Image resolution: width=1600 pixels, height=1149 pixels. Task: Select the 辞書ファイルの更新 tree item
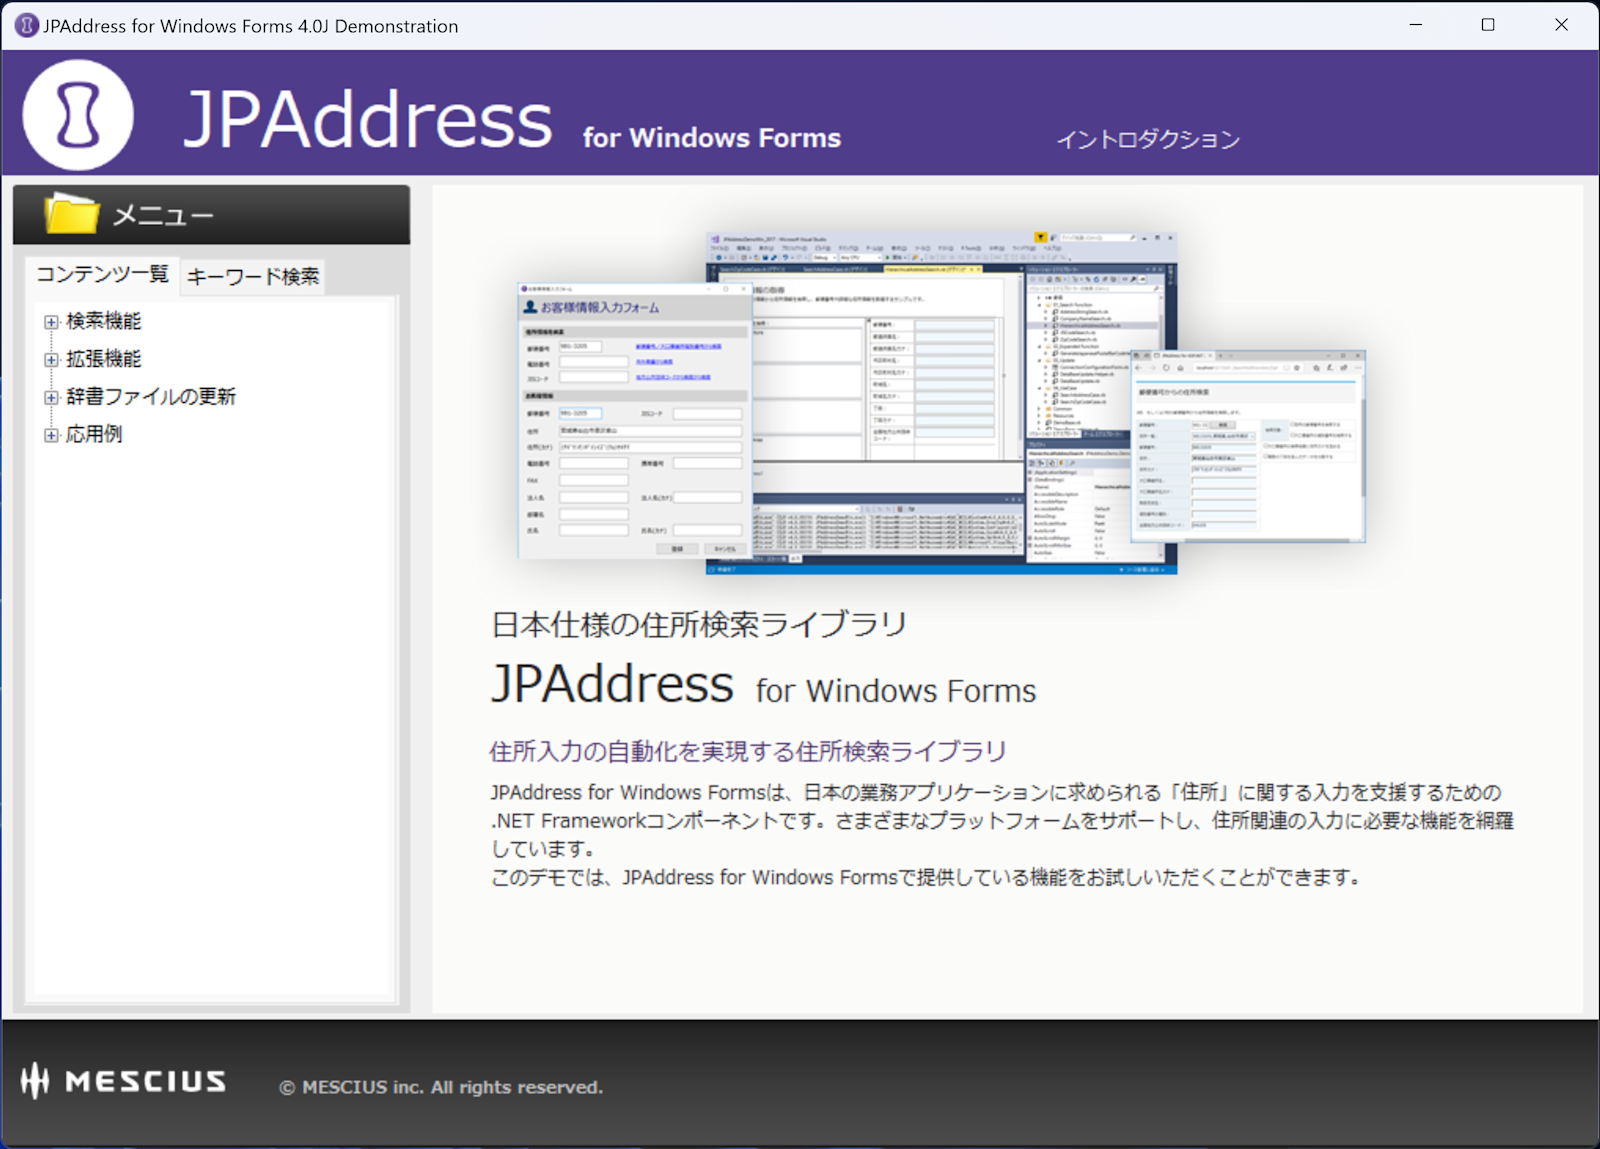point(151,397)
